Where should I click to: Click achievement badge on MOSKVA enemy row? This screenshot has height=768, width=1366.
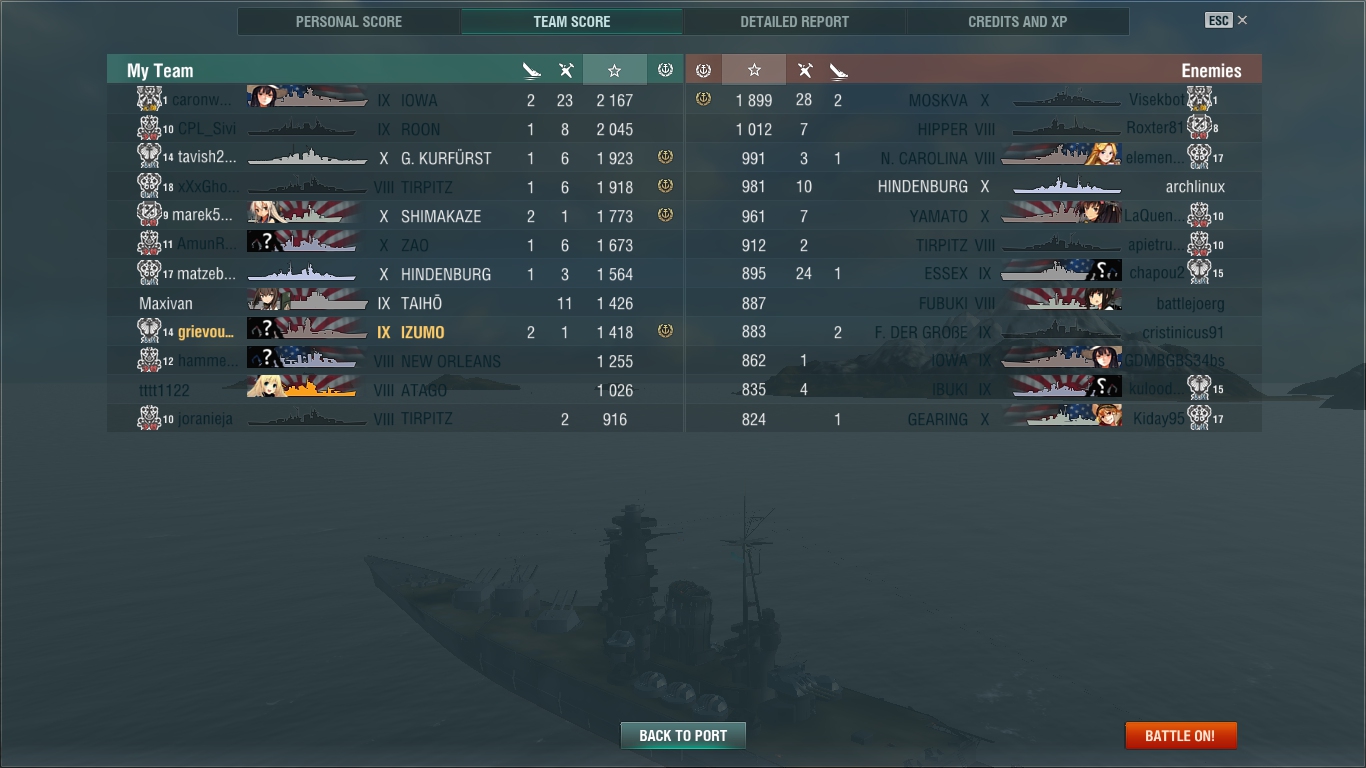[x=703, y=99]
